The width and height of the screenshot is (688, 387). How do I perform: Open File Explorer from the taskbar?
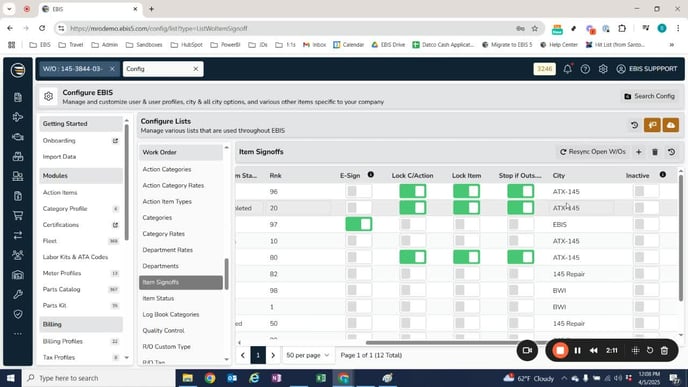pyautogui.click(x=187, y=378)
